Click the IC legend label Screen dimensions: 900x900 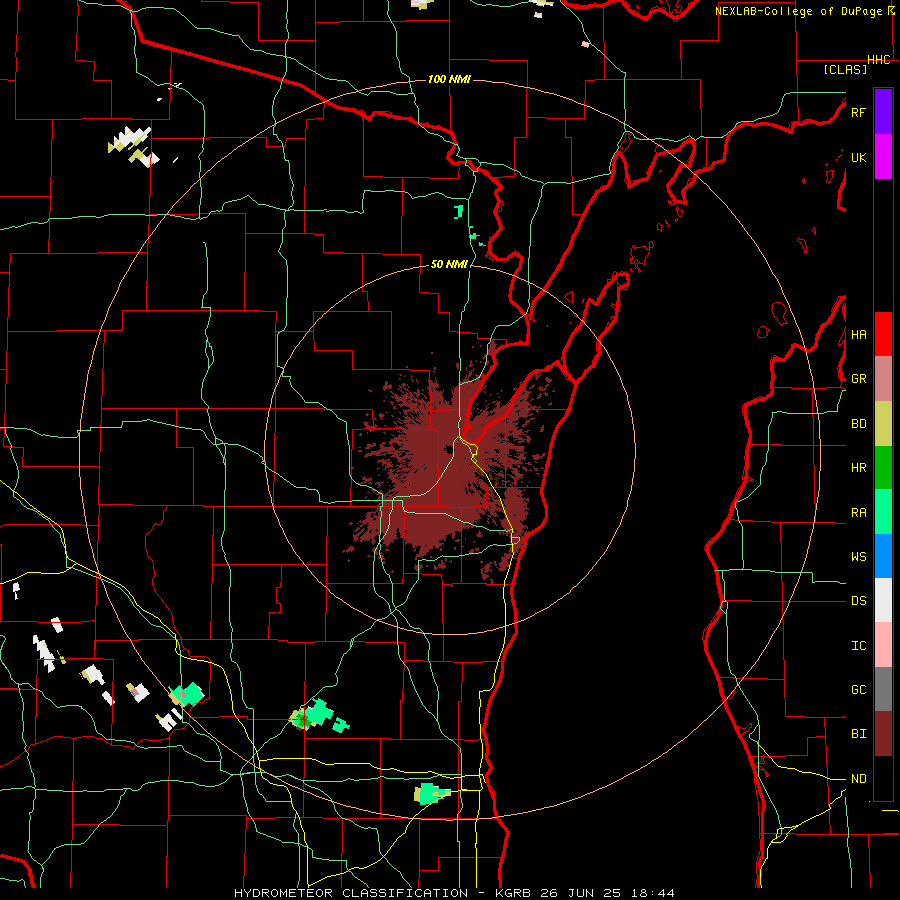tap(858, 646)
